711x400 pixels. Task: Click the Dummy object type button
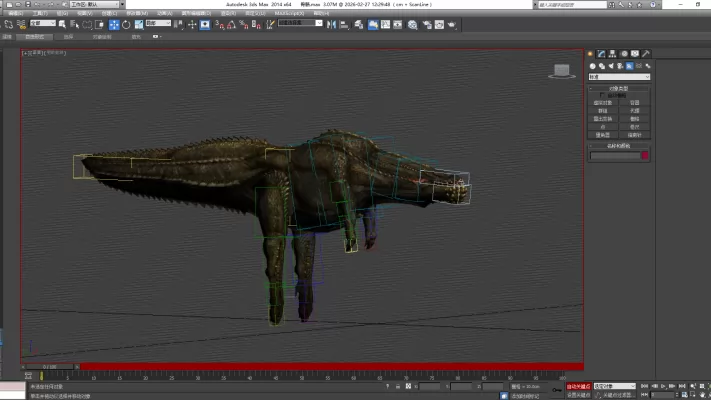pos(603,102)
